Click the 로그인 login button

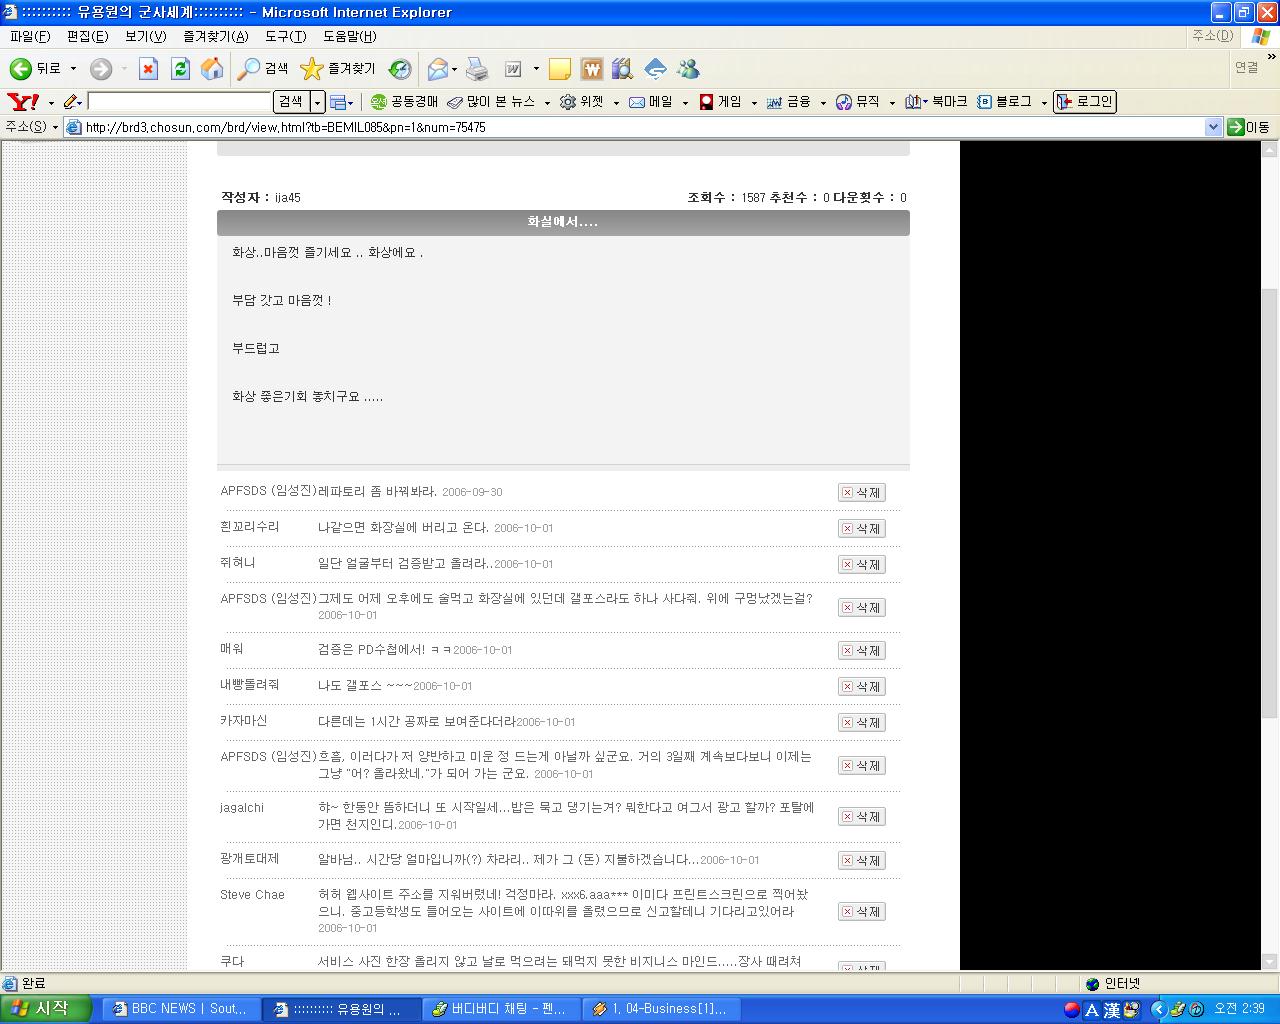[x=1084, y=102]
